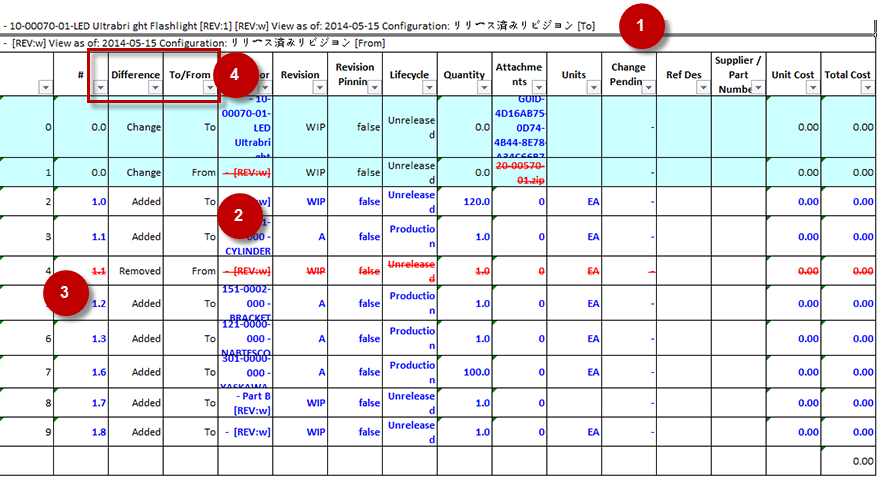
Task: Open the Revision Pinning filter dropdown
Action: coord(374,87)
